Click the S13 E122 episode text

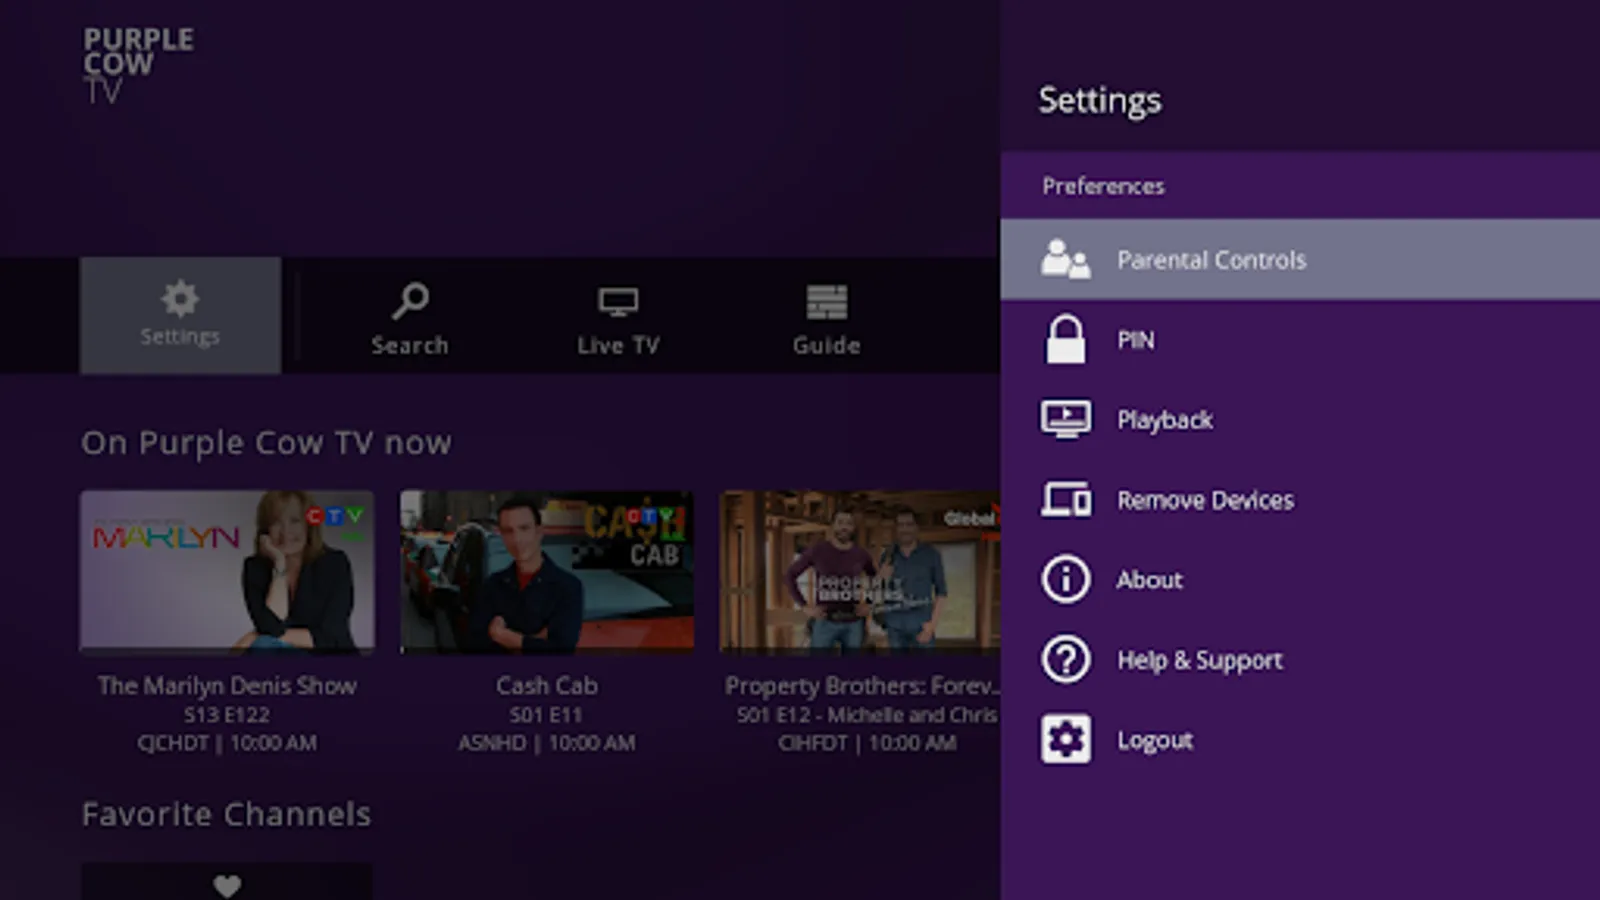[x=227, y=715]
